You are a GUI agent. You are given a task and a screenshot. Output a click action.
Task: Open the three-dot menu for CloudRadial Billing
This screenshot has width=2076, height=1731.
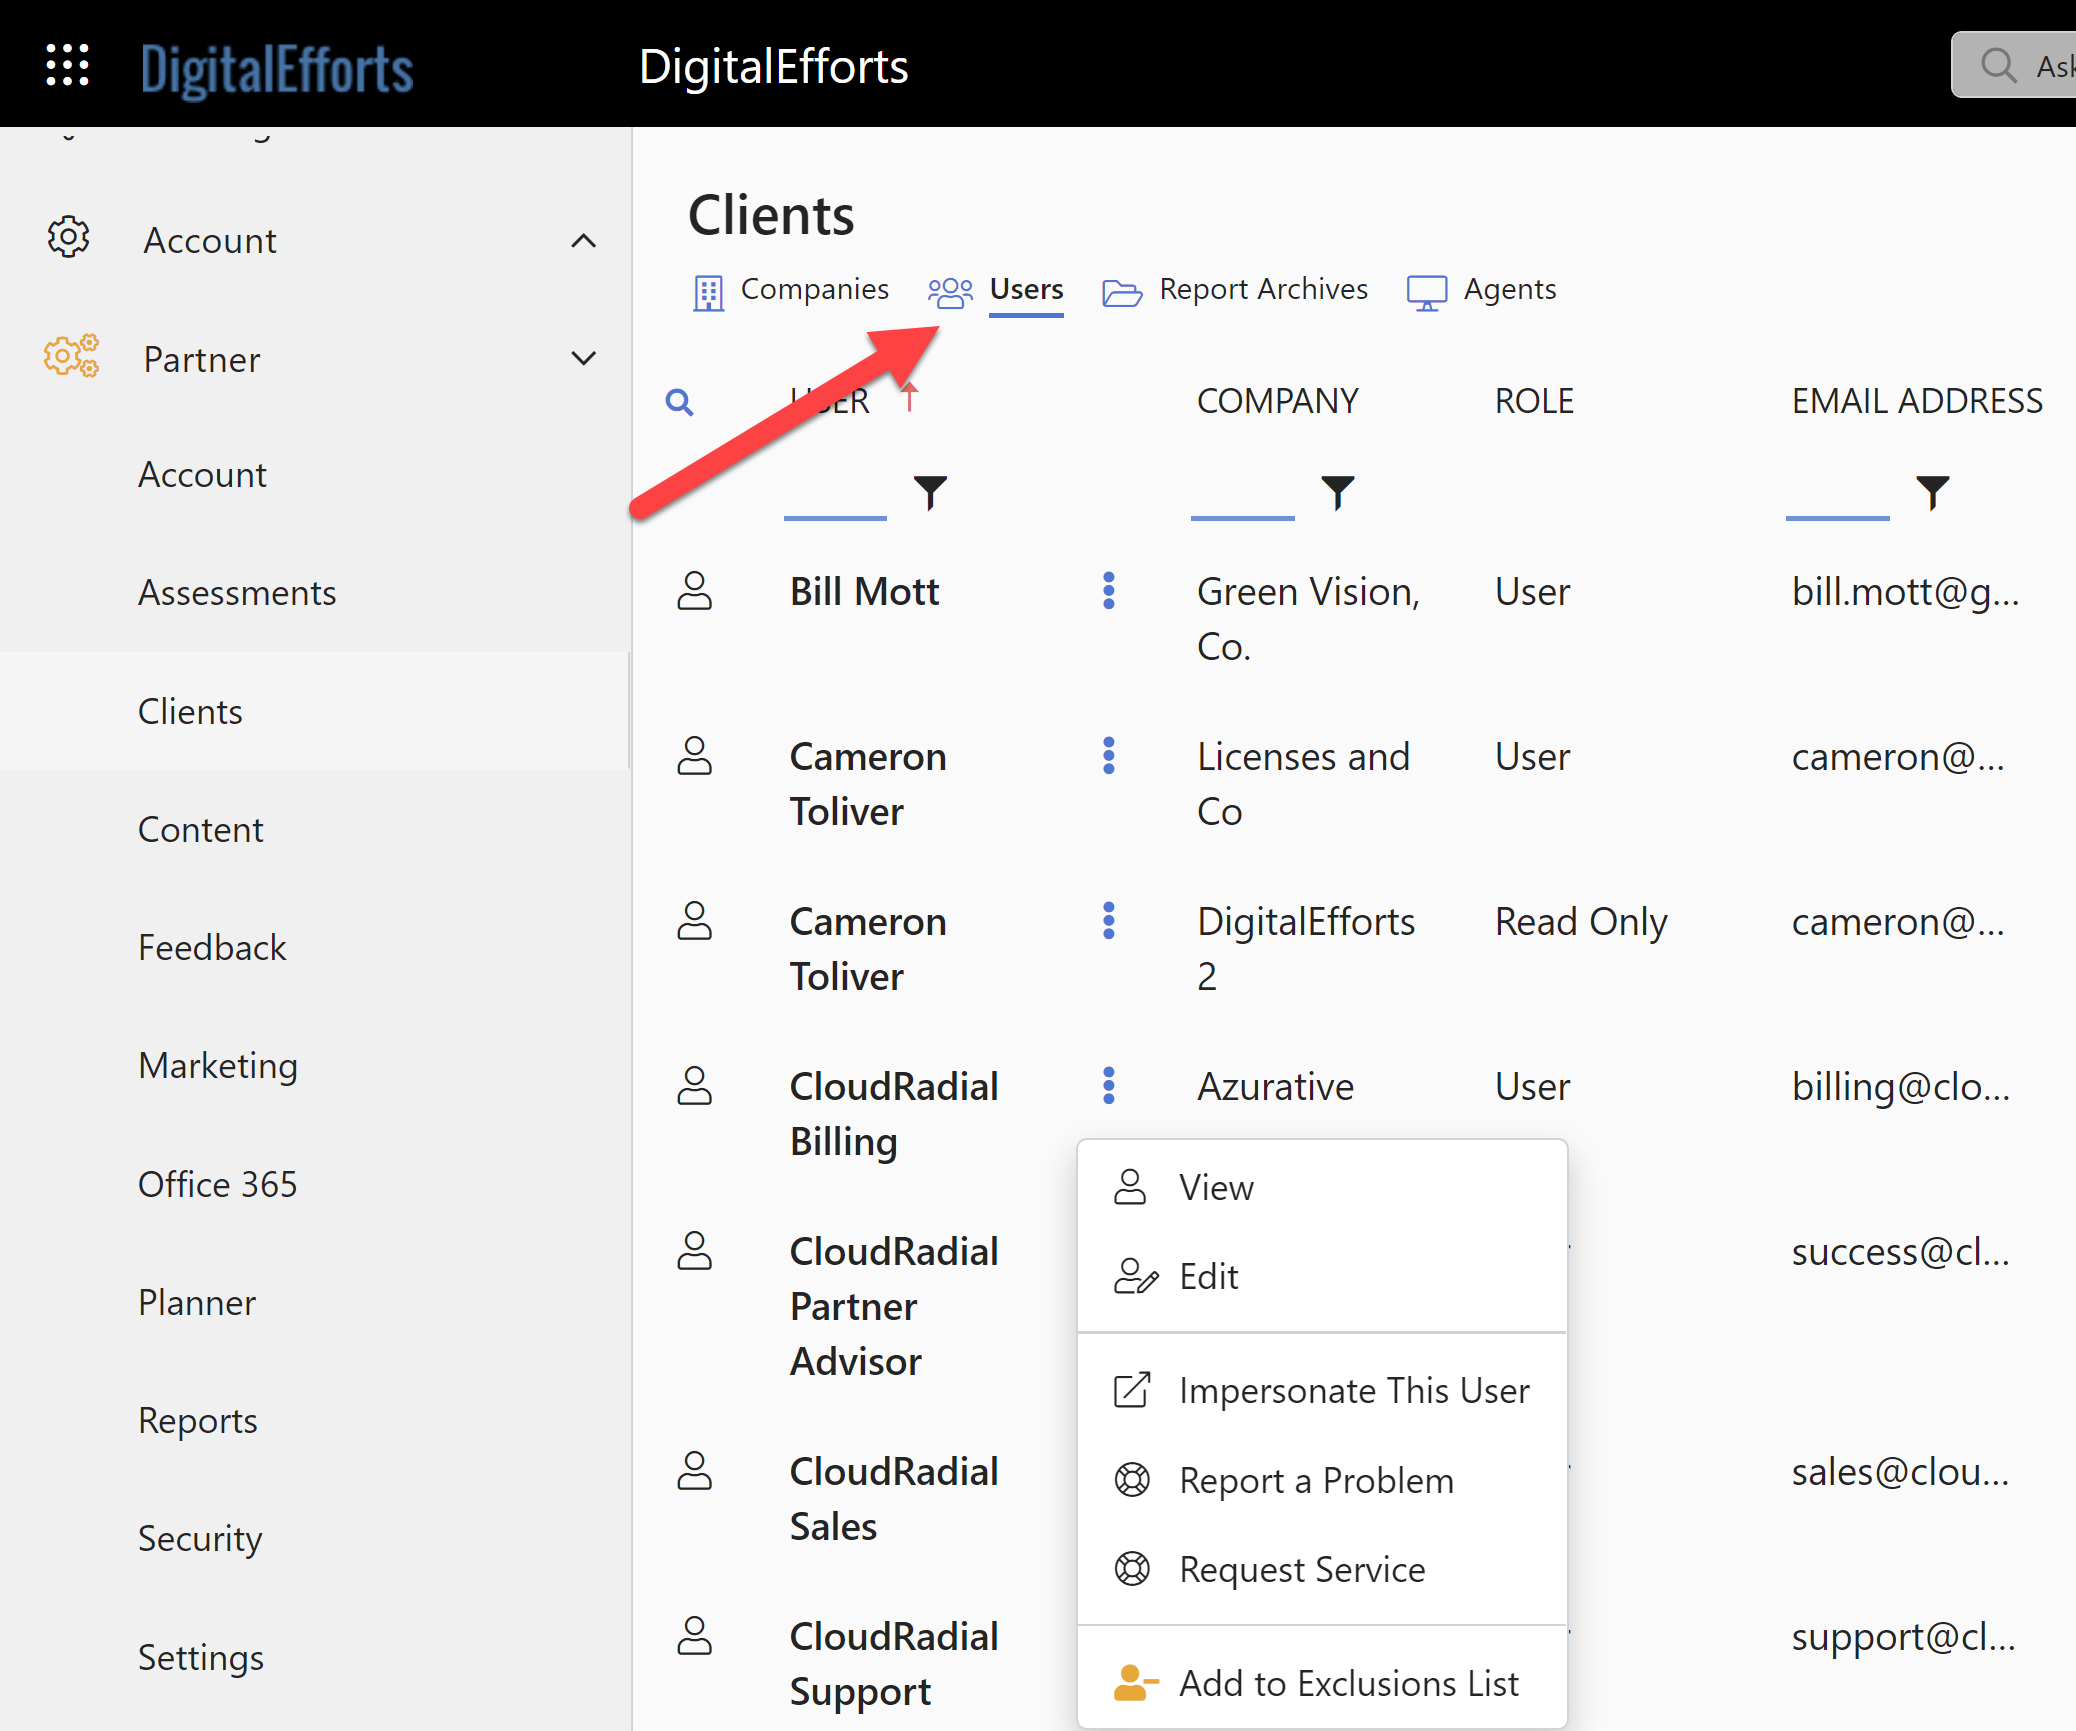[x=1108, y=1086]
